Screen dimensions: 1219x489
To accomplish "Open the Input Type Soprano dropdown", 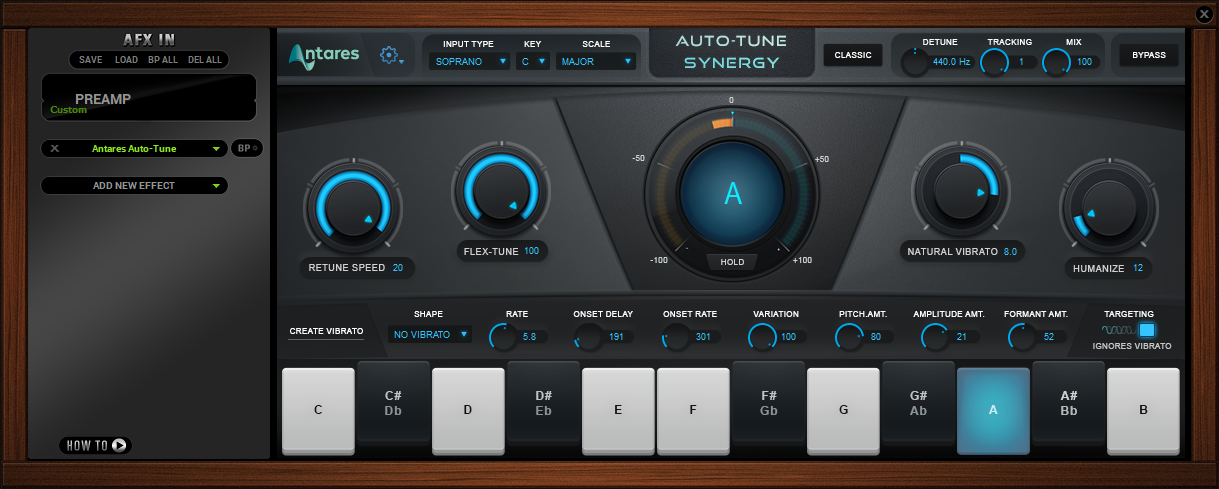I will 470,61.
